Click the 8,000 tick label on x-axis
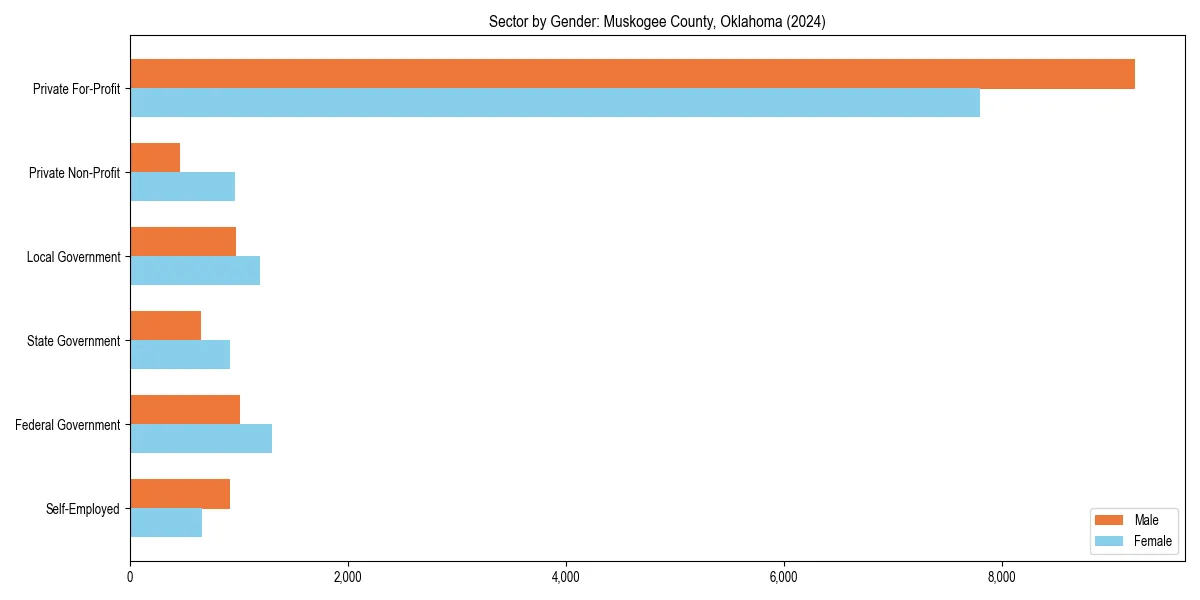 click(x=1003, y=577)
